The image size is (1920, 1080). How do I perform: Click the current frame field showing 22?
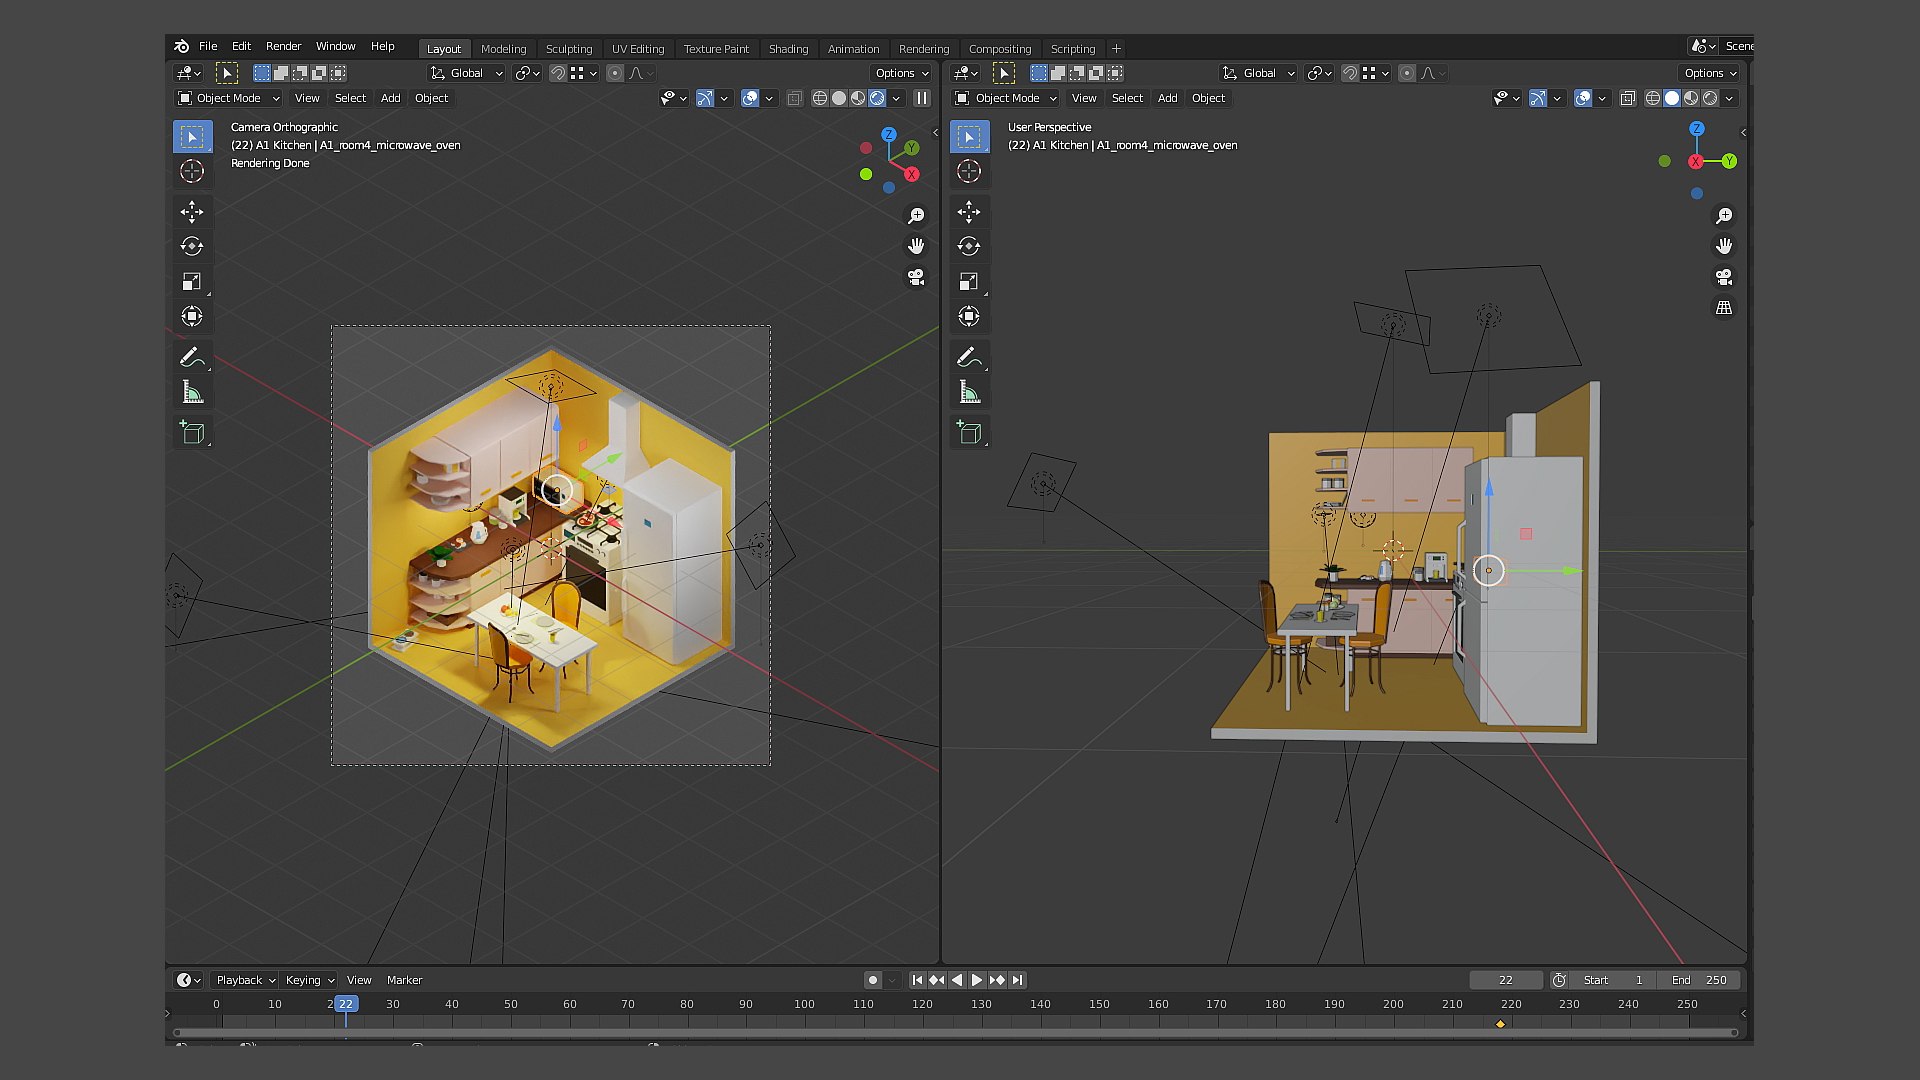pos(1506,980)
